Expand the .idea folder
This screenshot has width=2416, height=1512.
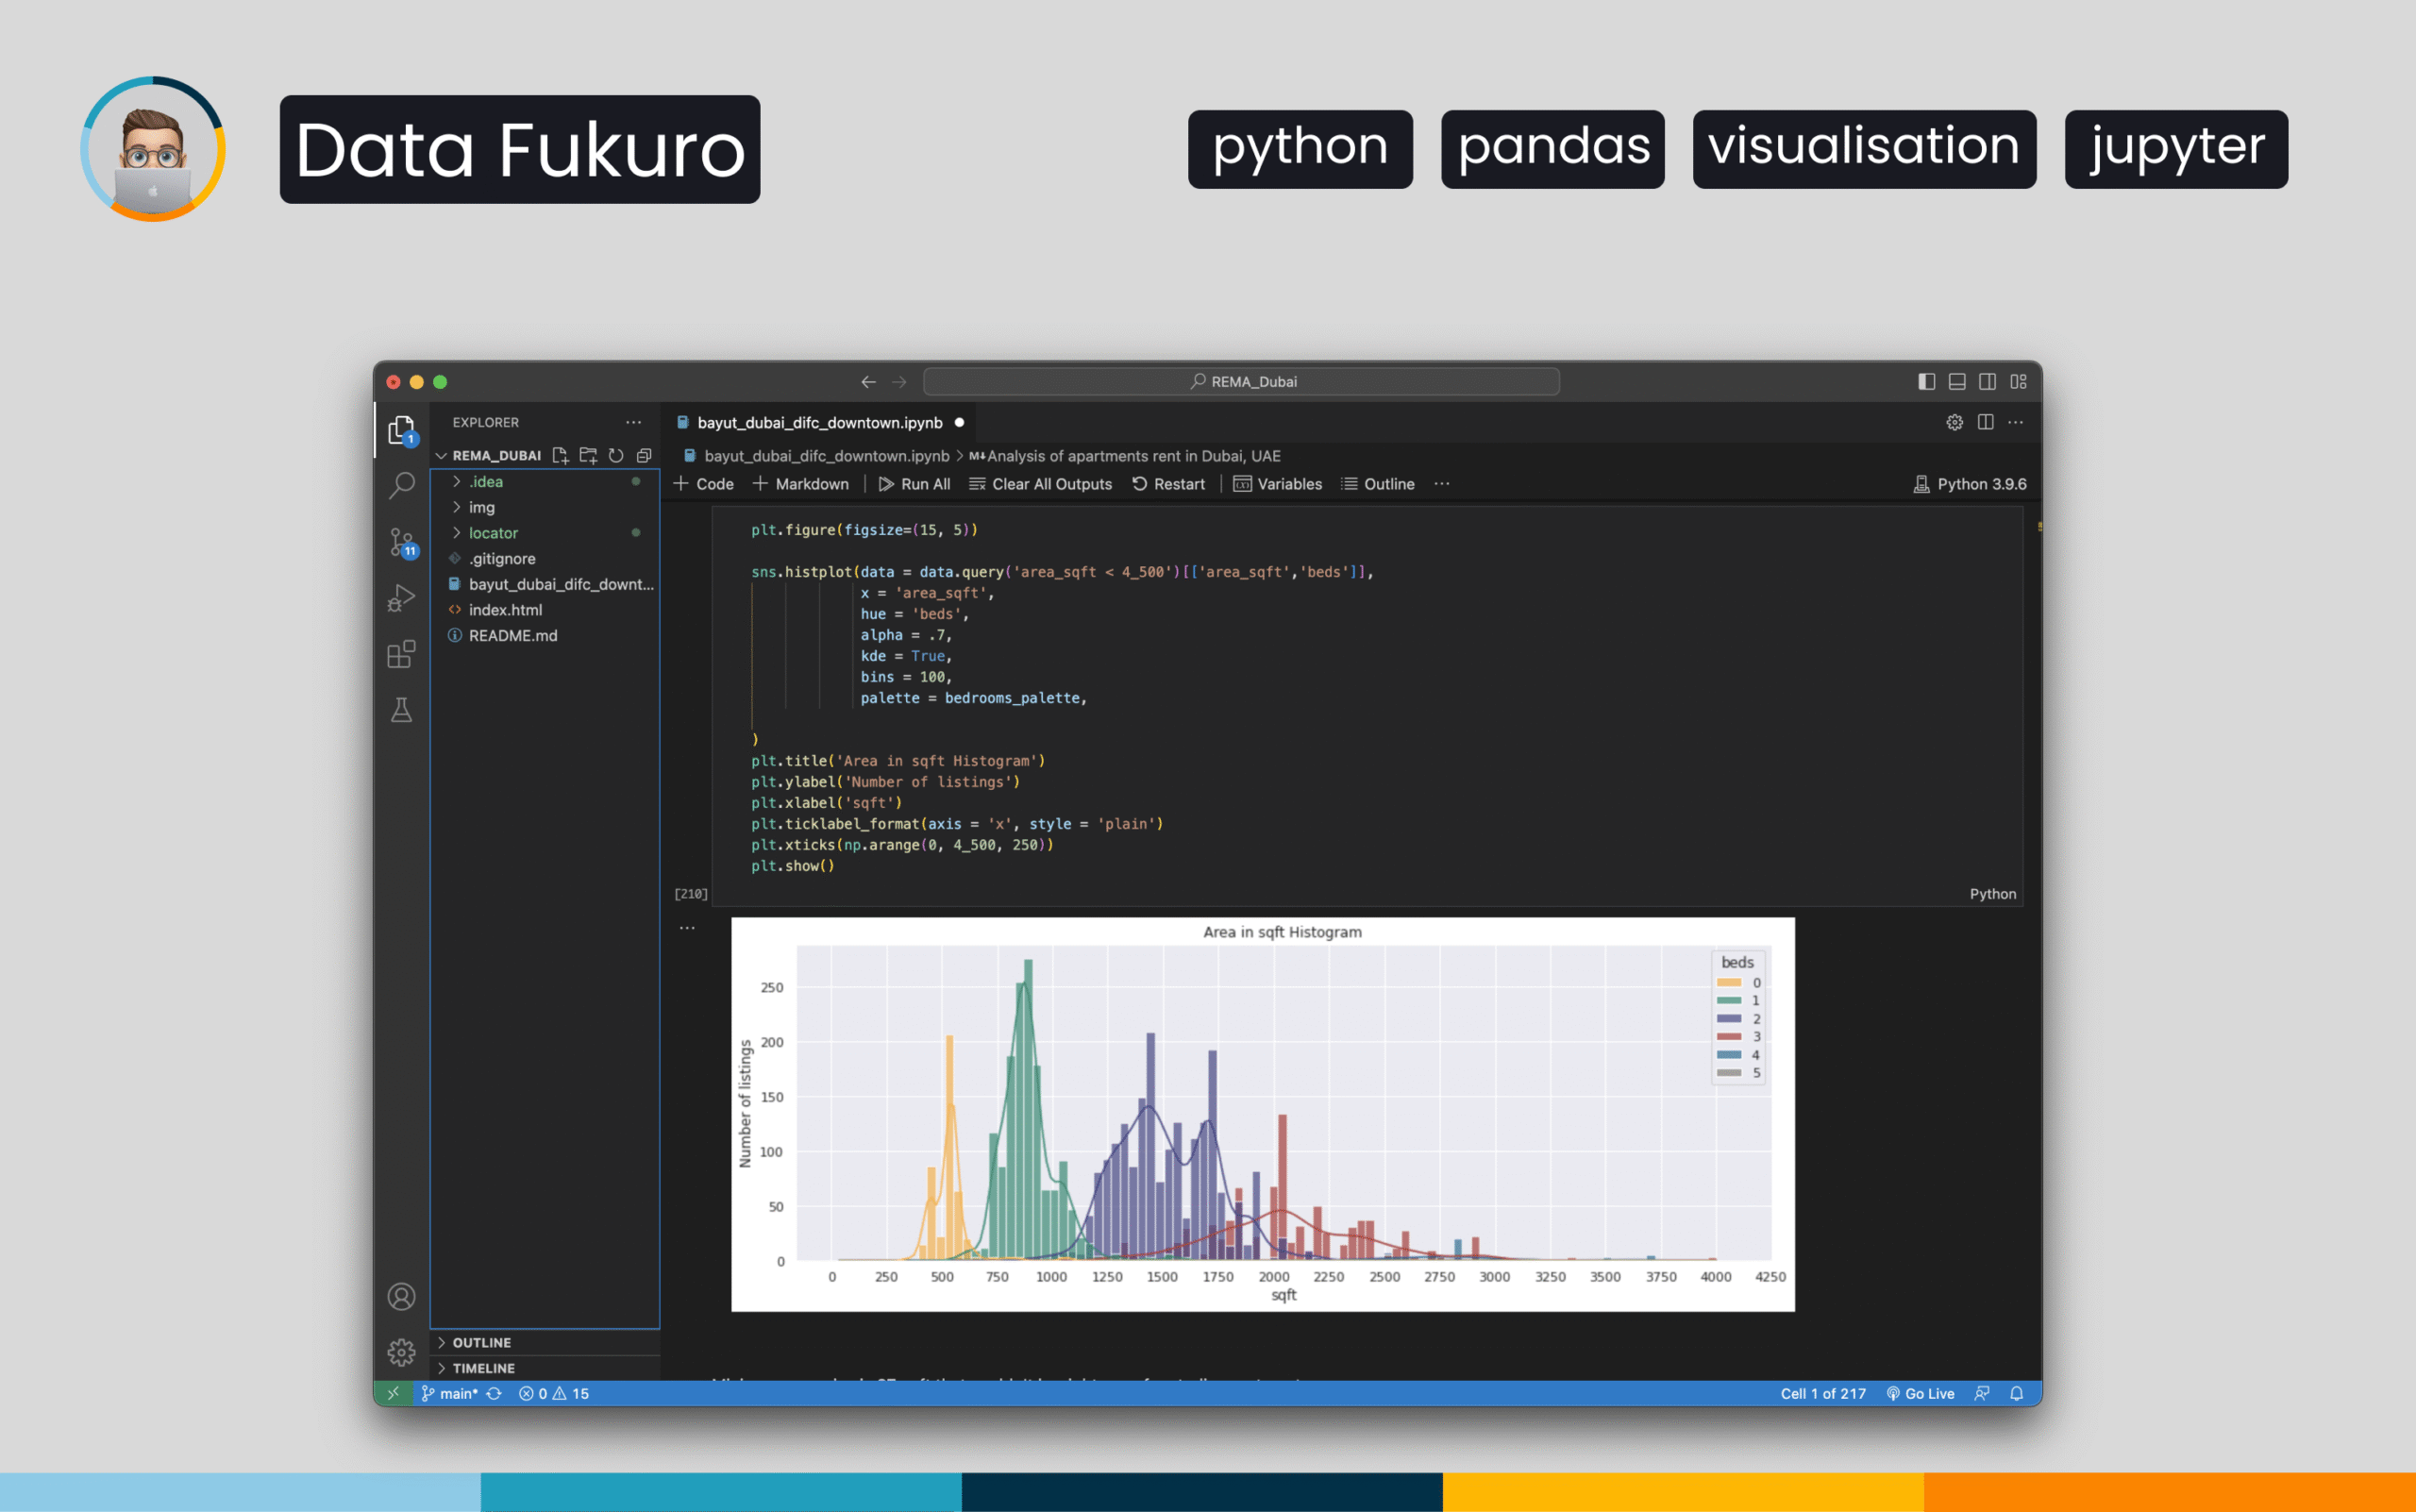(x=486, y=482)
